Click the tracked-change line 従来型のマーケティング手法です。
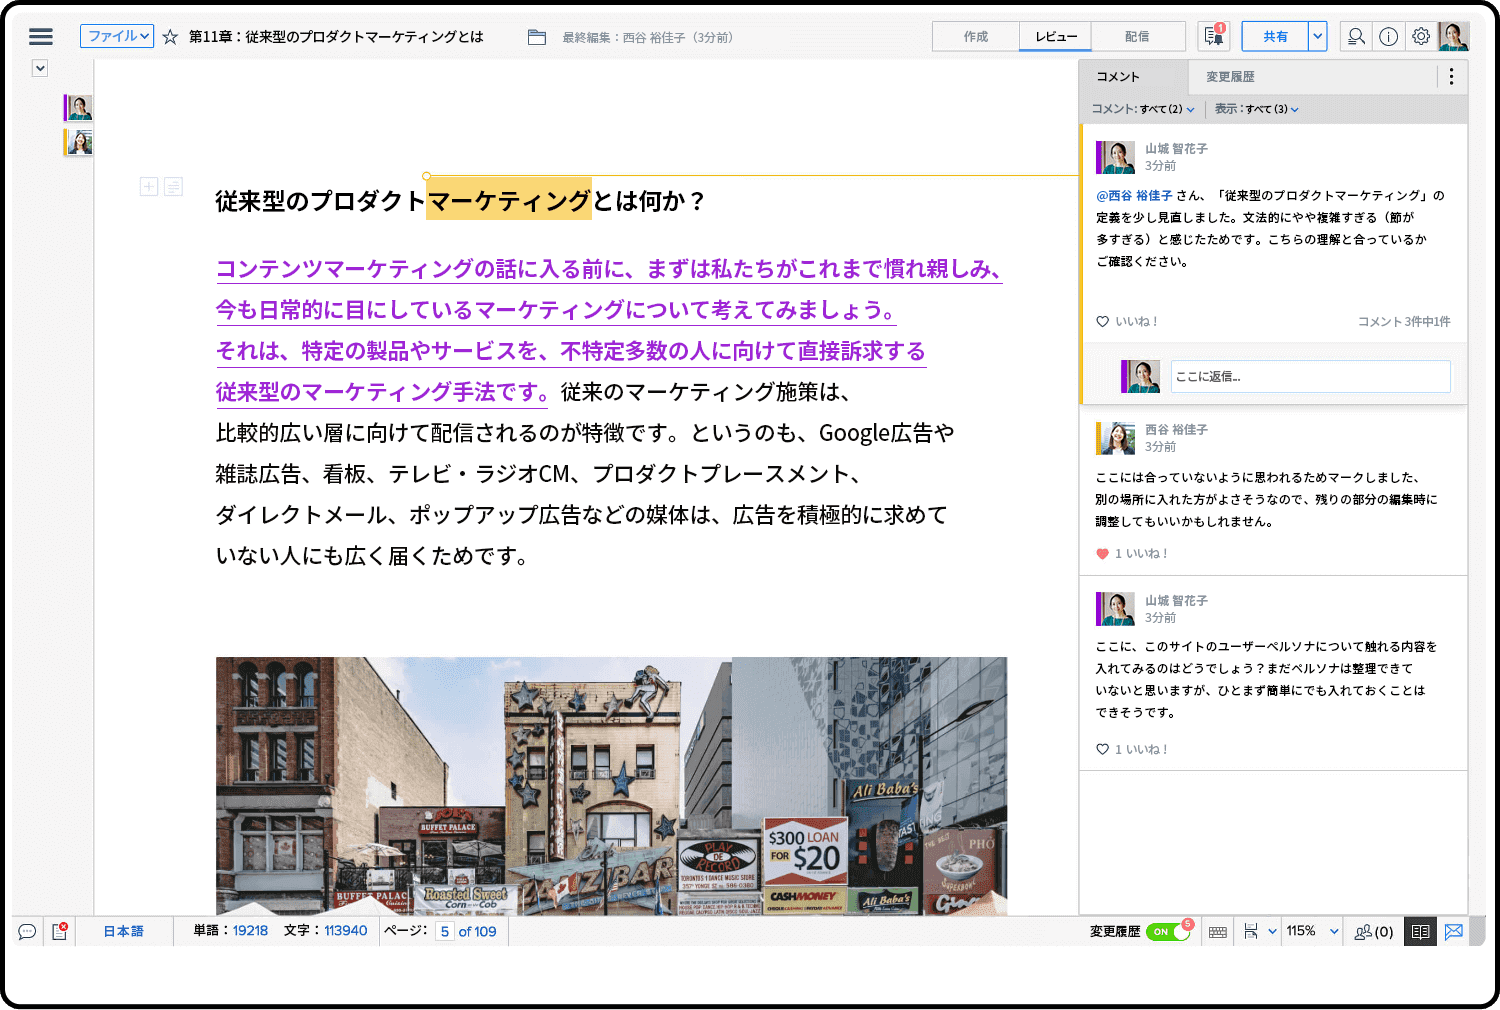 pyautogui.click(x=382, y=392)
